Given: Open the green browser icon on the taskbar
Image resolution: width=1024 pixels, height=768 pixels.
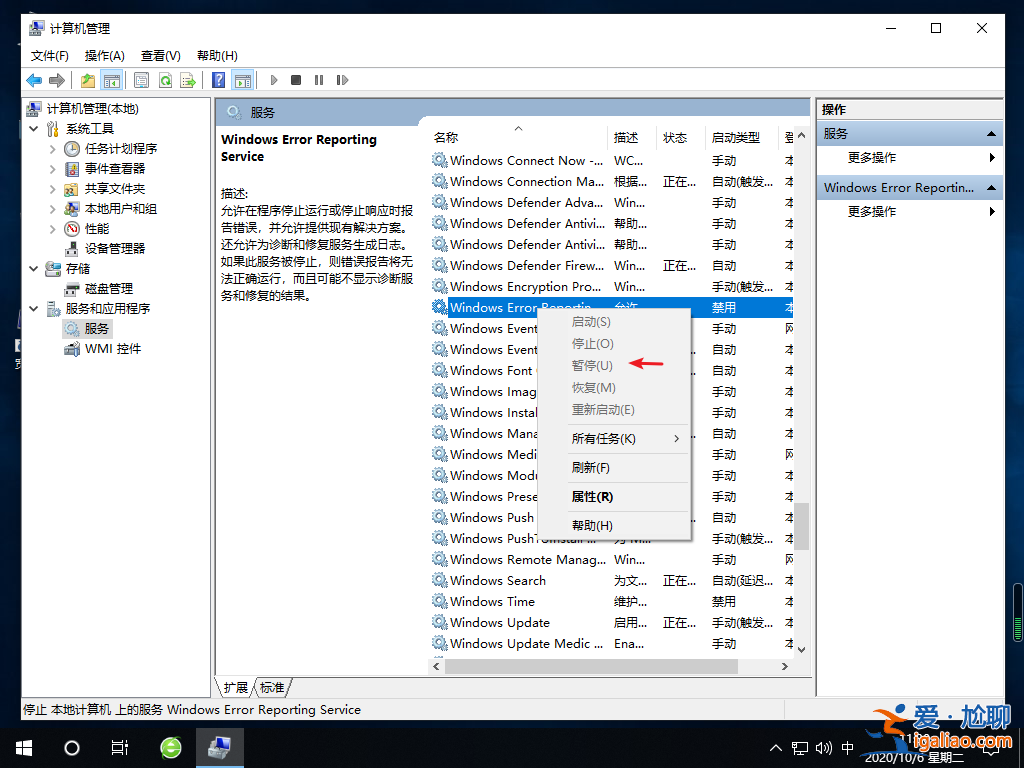Looking at the screenshot, I should point(169,747).
